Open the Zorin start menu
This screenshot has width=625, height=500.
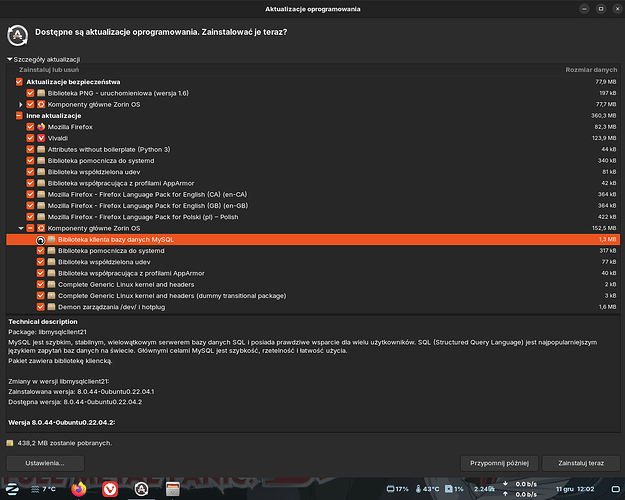pos(11,488)
